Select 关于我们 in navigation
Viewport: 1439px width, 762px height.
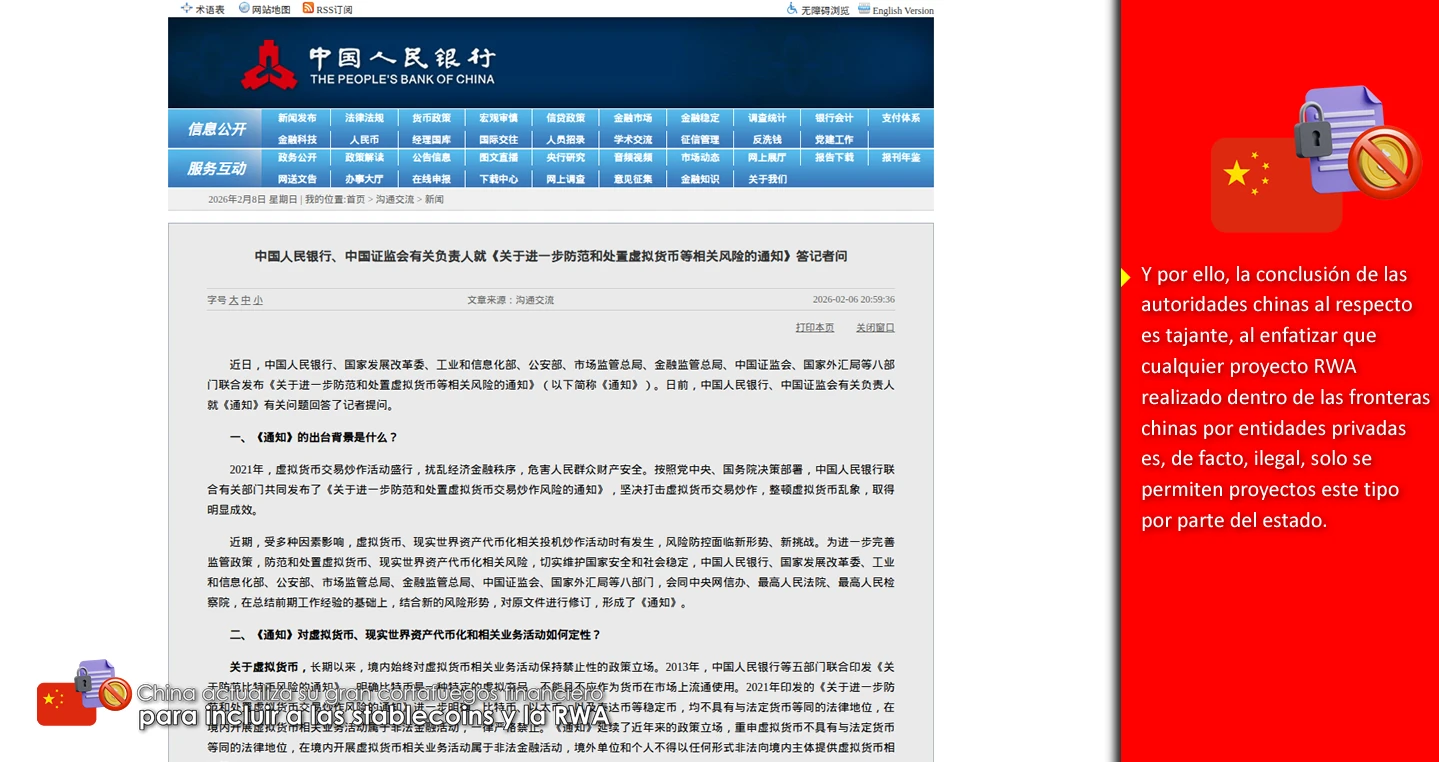[x=767, y=179]
